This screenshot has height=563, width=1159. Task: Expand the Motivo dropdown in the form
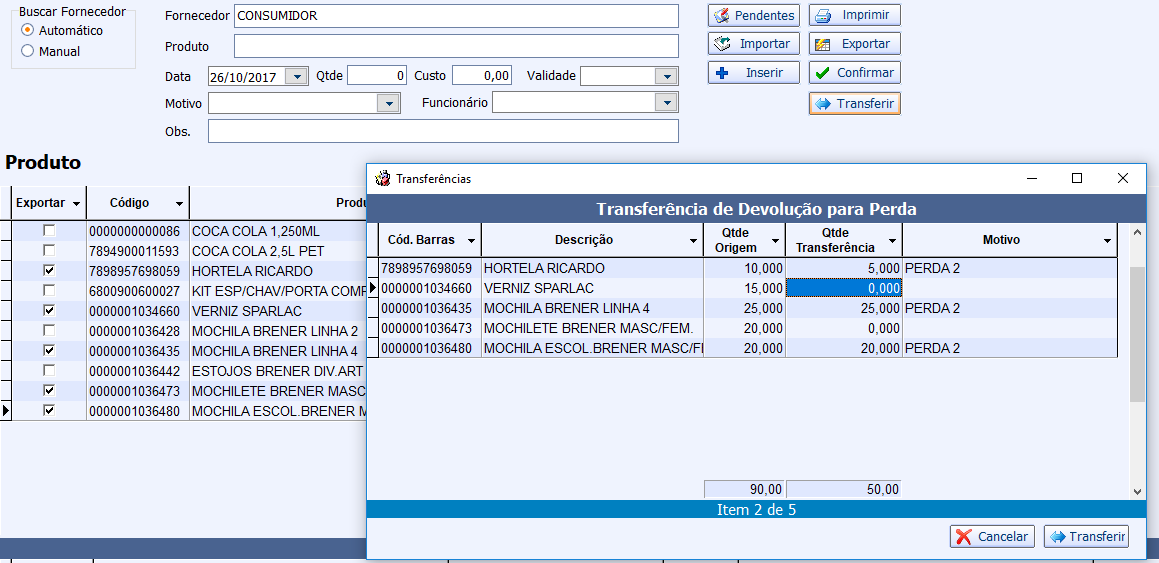click(x=388, y=103)
